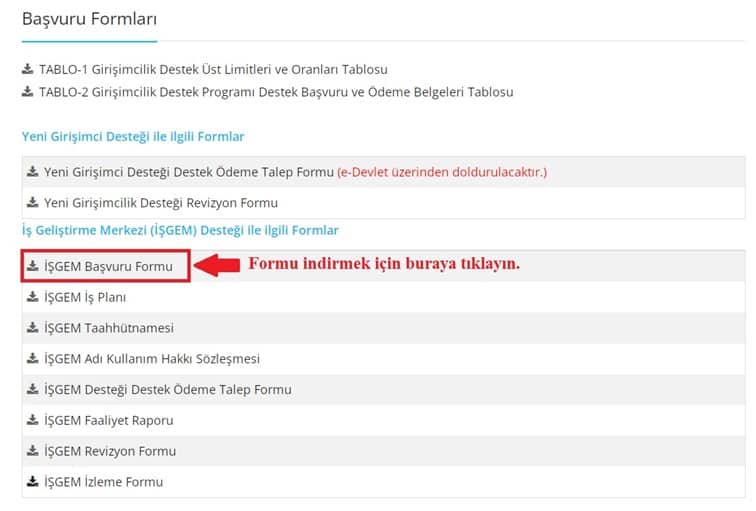Viewport: 756px width, 511px height.
Task: Click the Yeni Girişimci Desteği ile ilgili Formlar heading
Action: pos(133,136)
